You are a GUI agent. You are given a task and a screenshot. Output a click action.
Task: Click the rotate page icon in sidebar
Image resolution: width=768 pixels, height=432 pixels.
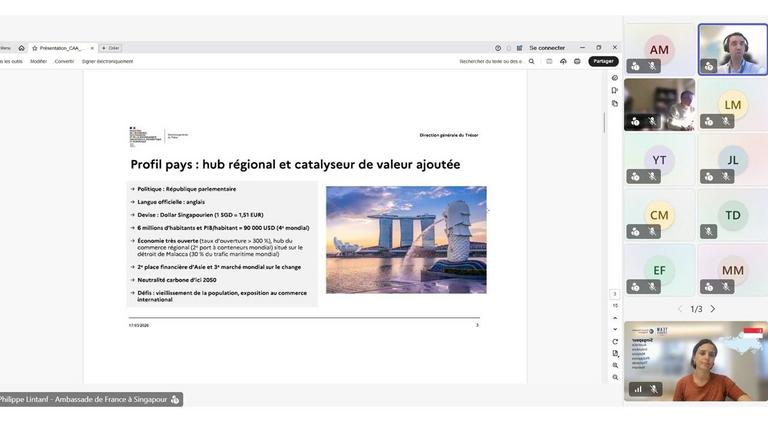615,341
